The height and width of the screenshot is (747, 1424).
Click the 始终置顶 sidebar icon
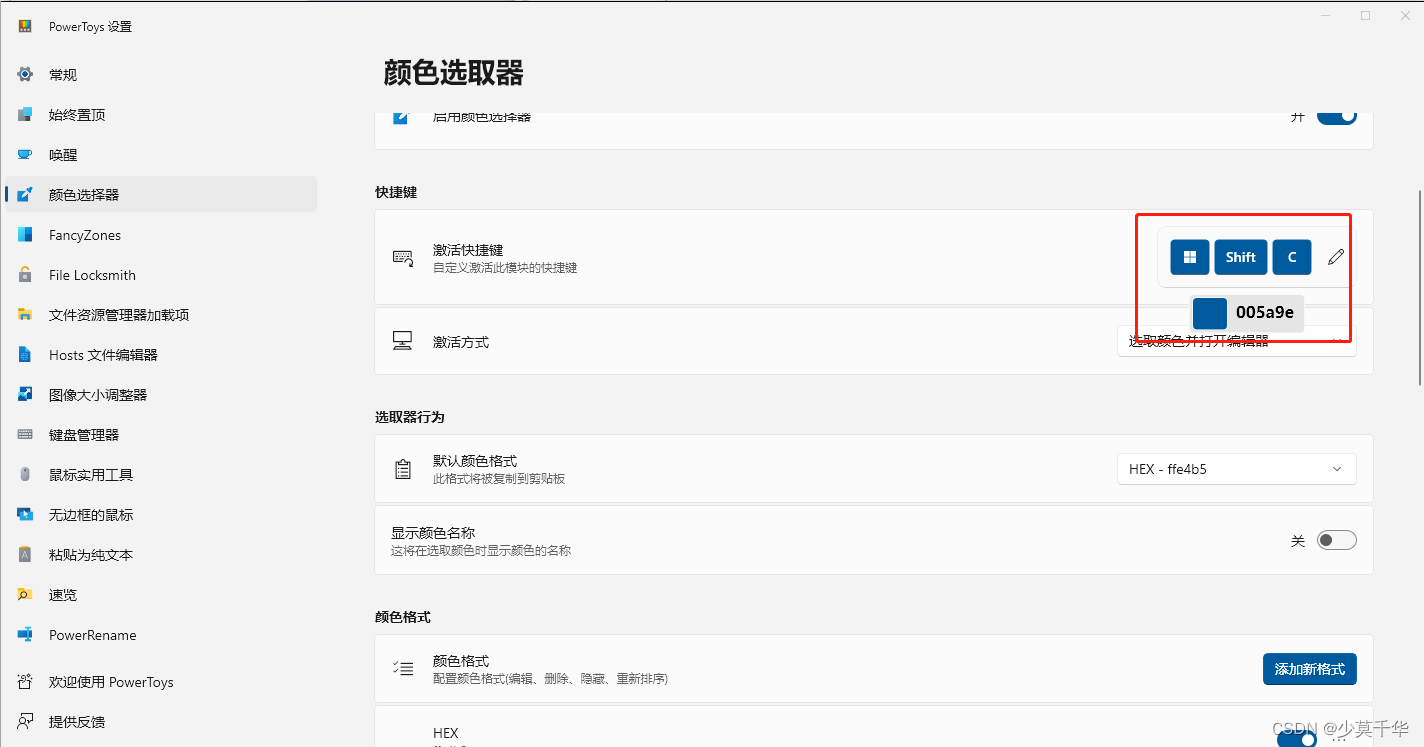click(26, 115)
